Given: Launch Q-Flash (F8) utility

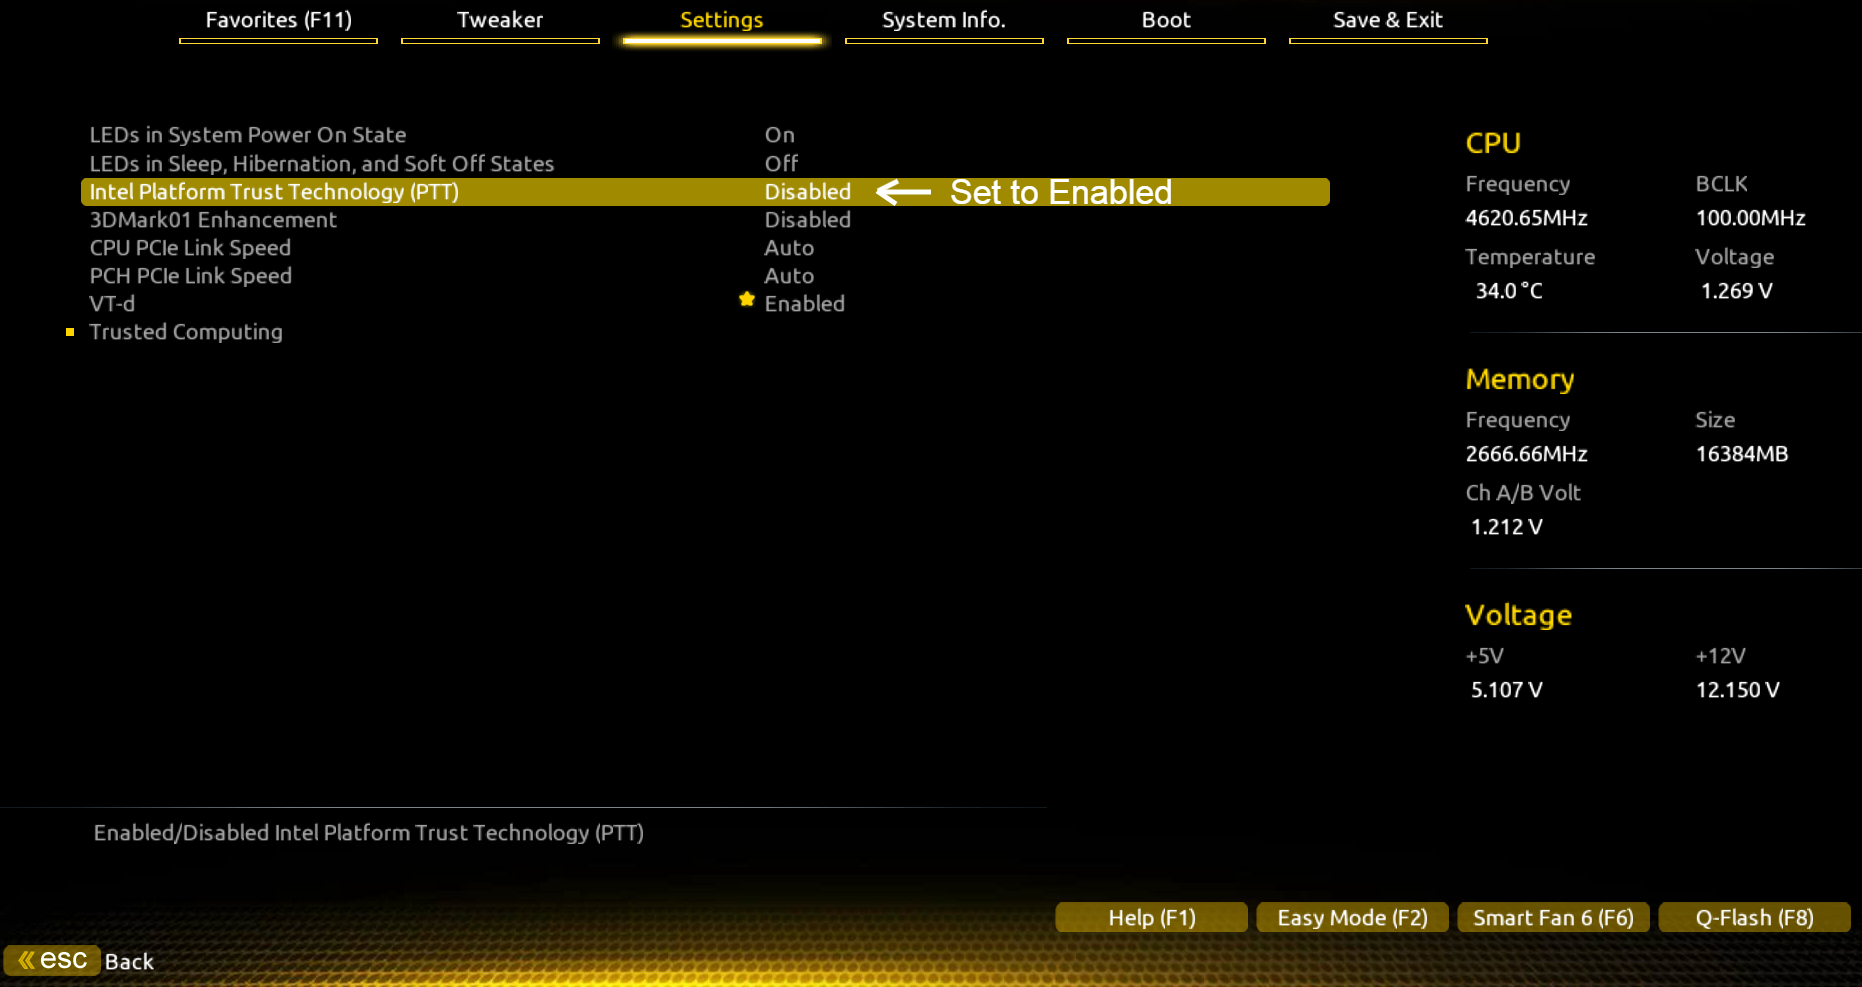Looking at the screenshot, I should click(1754, 917).
